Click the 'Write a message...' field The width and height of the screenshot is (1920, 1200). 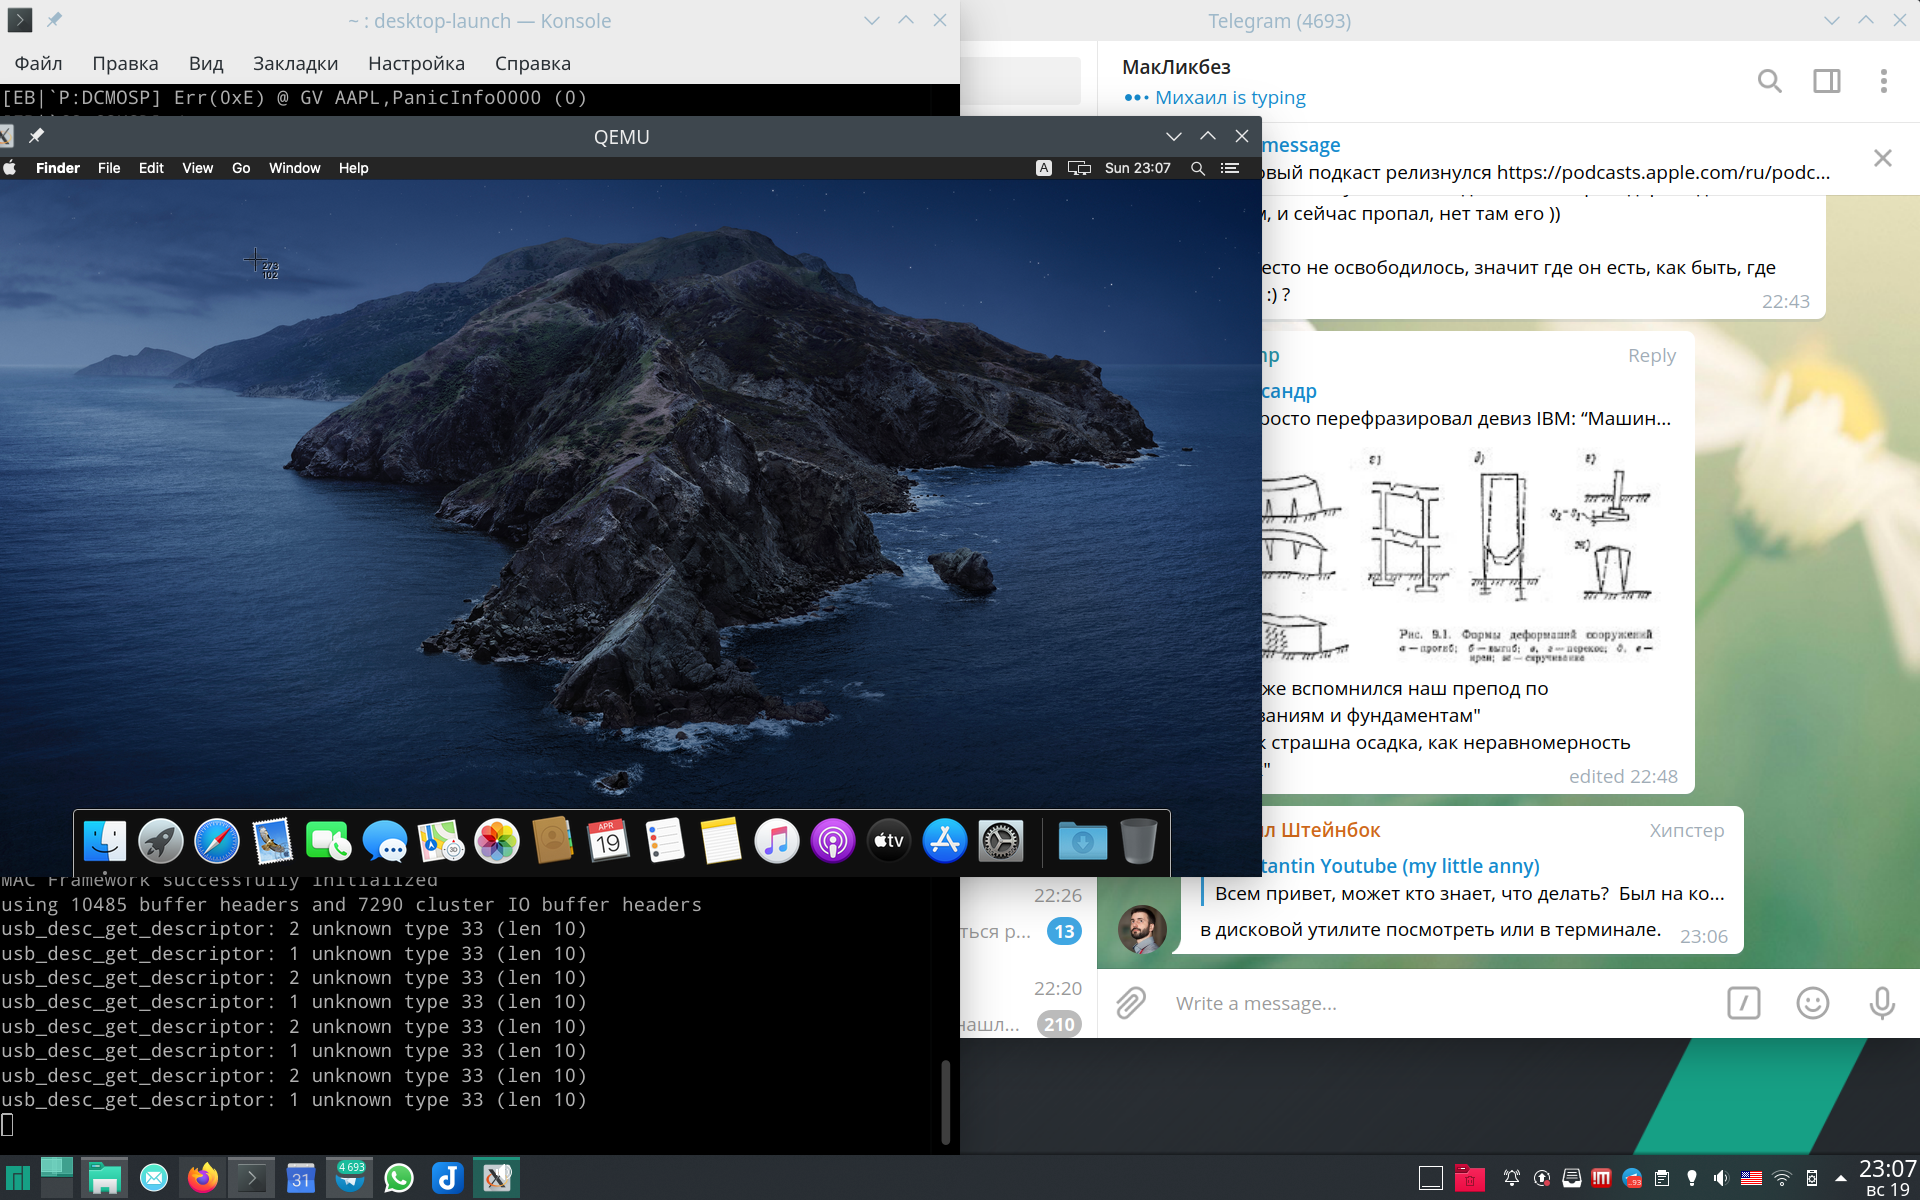[1440, 1003]
